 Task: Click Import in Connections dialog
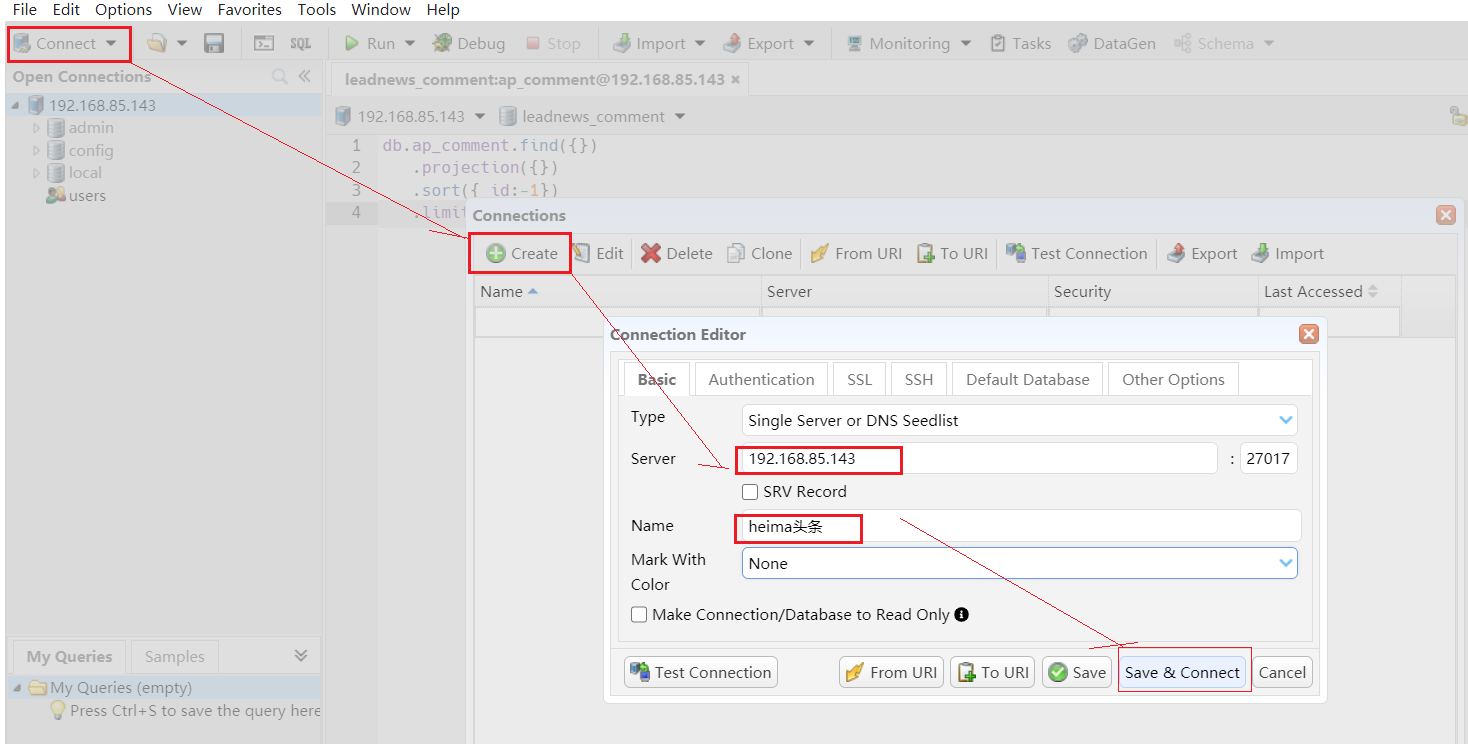1288,254
